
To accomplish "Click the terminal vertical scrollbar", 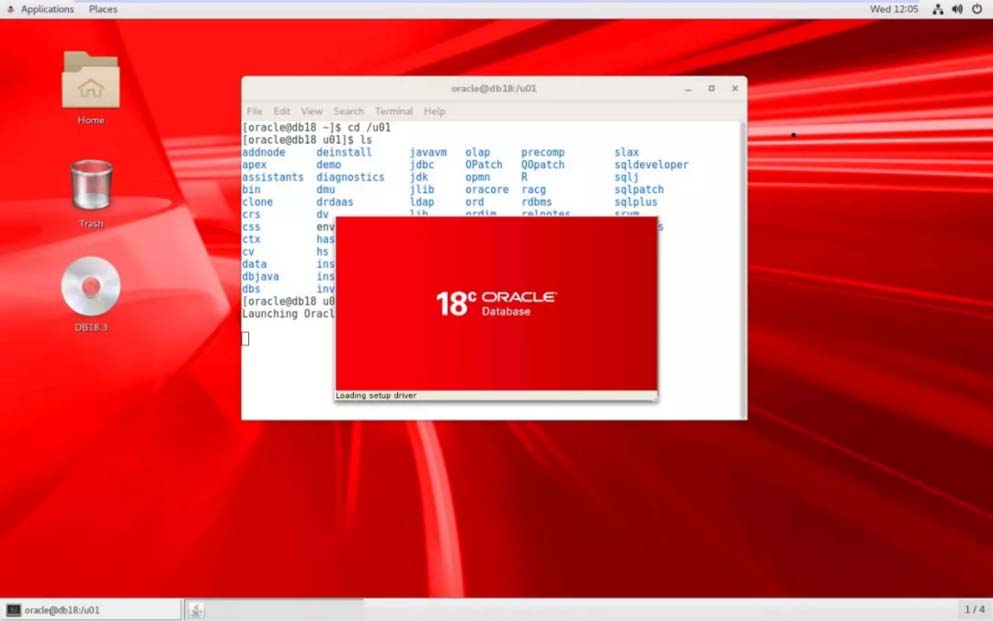I will [x=742, y=270].
